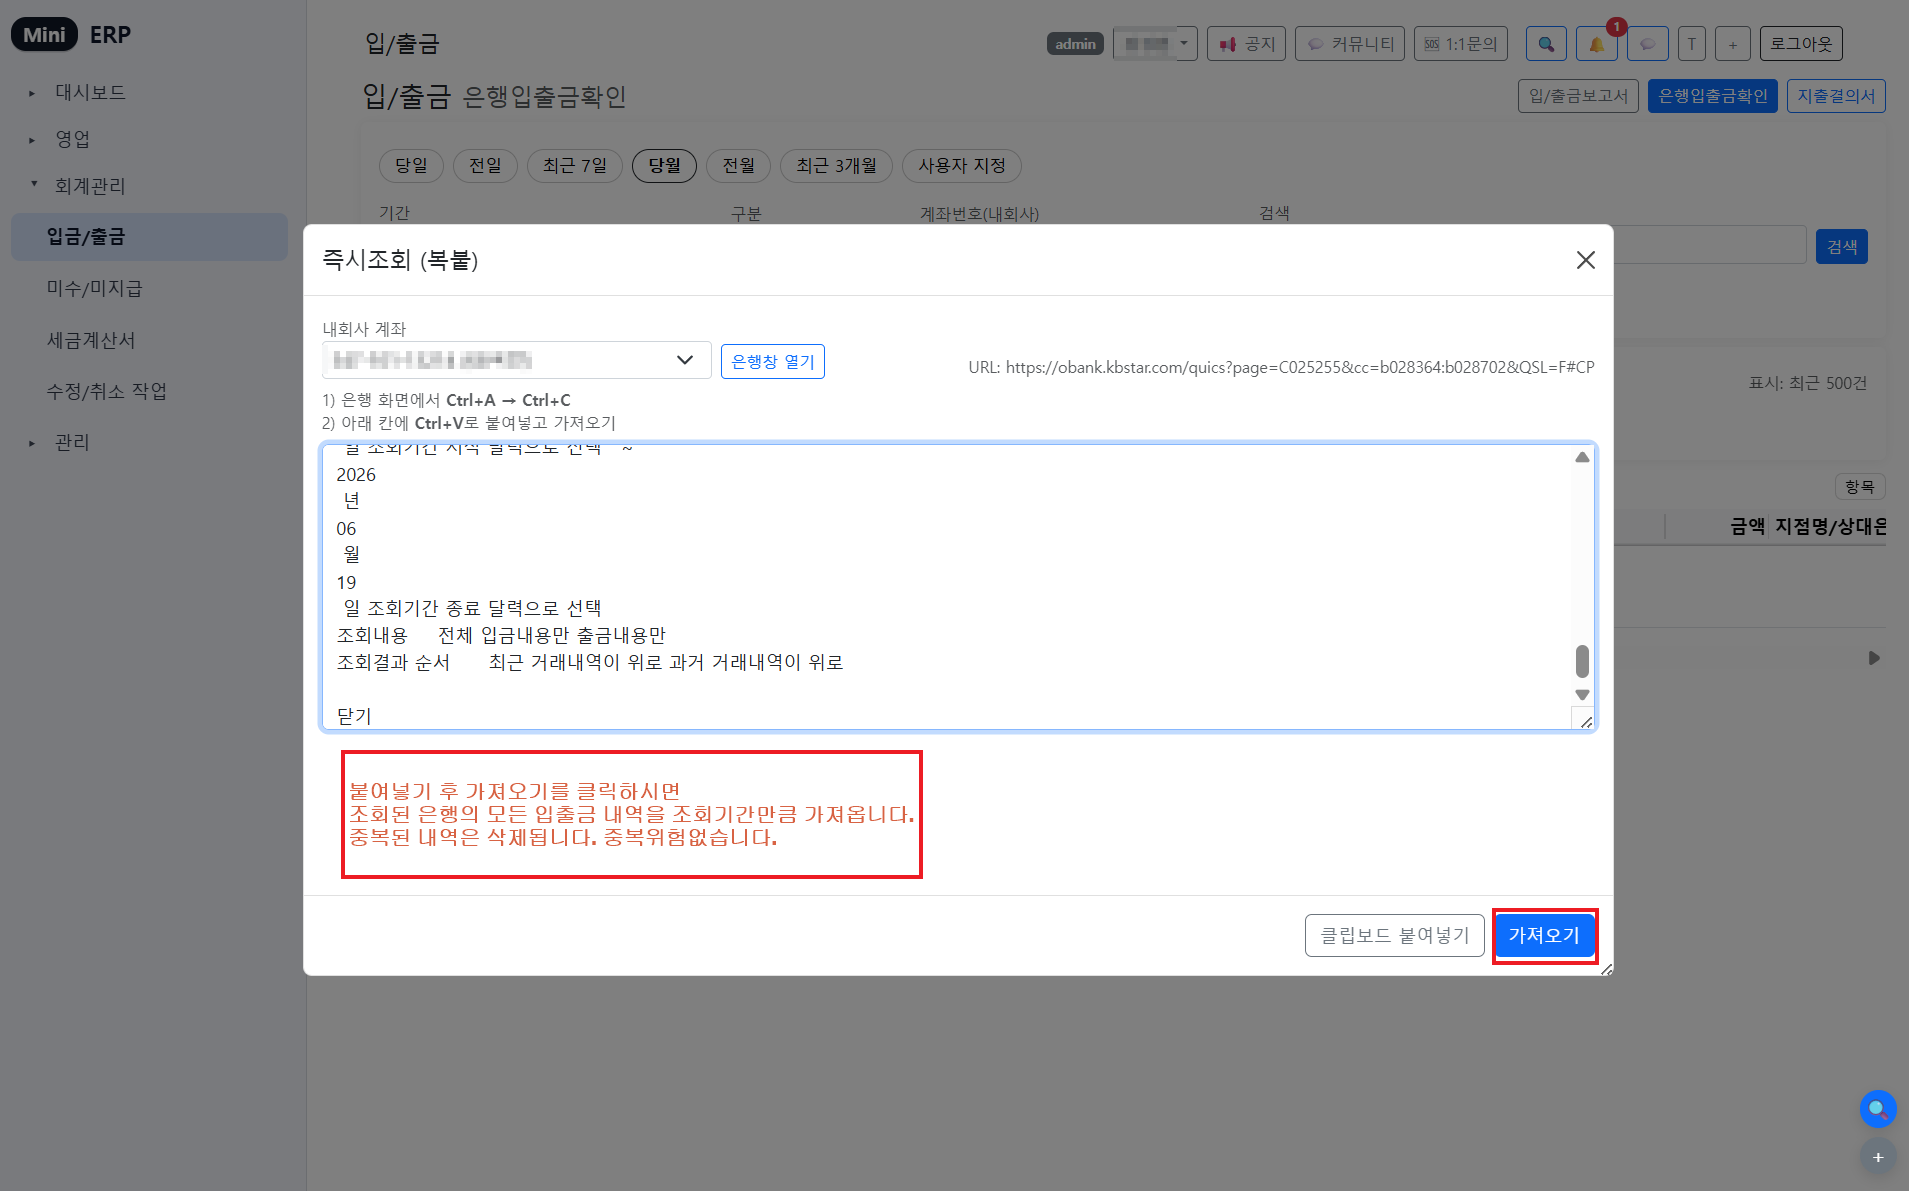Screen dimensions: 1909x1191
Task: Click the T text-size icon button
Action: [x=1691, y=44]
